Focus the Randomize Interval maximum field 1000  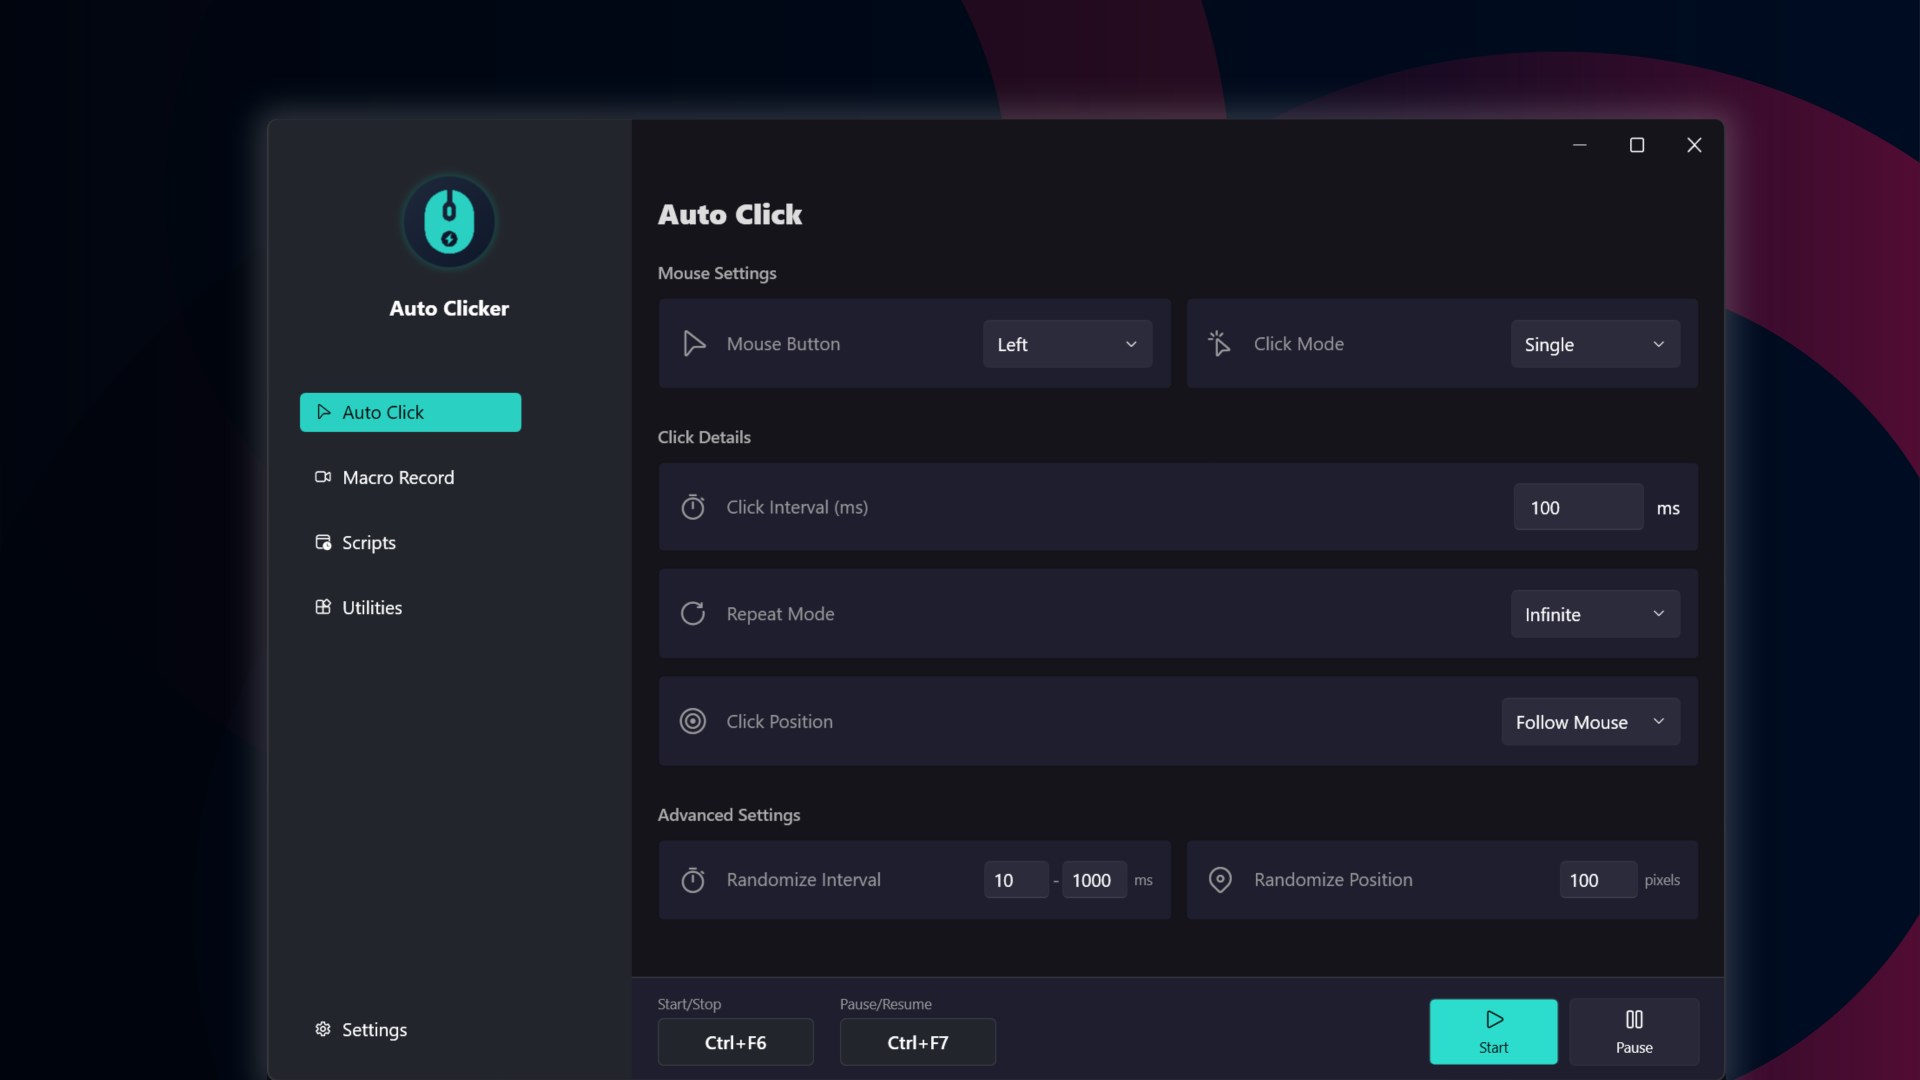[x=1094, y=880]
